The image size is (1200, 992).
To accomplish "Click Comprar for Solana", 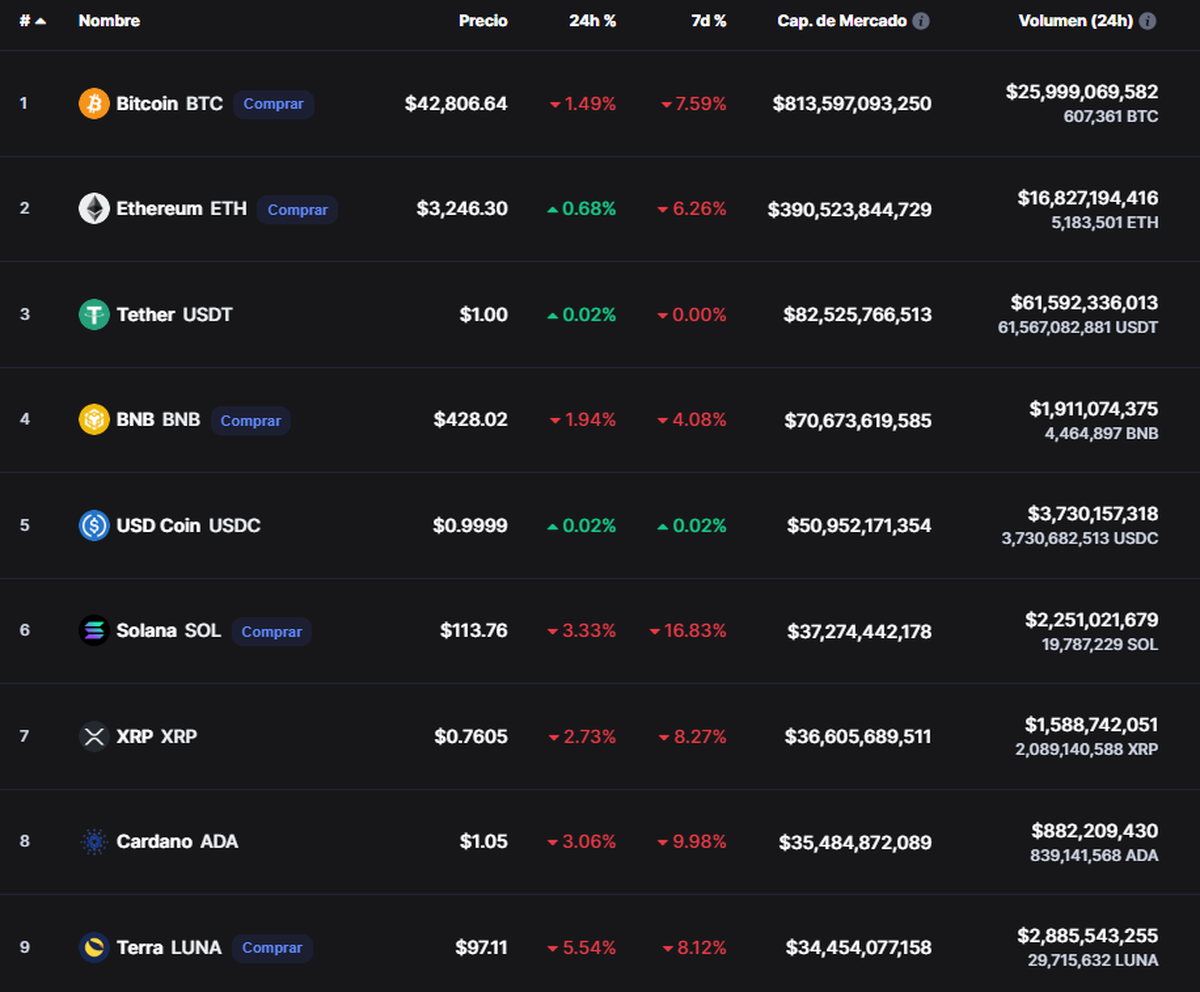I will coord(271,631).
